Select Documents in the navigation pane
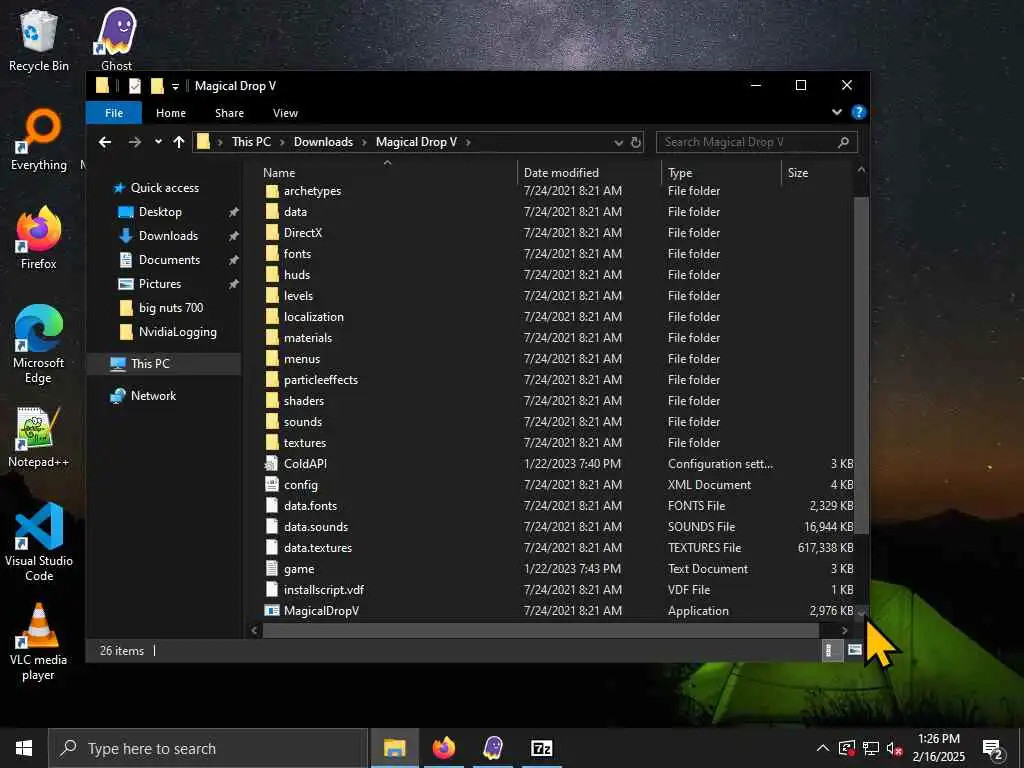 tap(169, 260)
